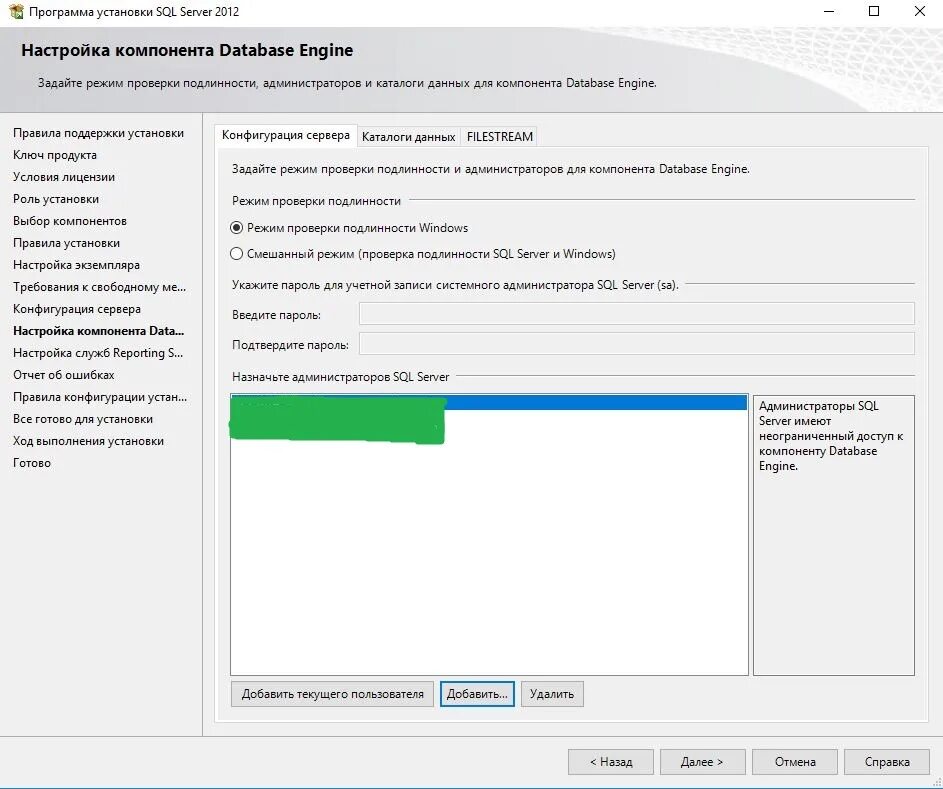This screenshot has height=789, width=943.
Task: Click the Добавить... button
Action: pyautogui.click(x=477, y=694)
